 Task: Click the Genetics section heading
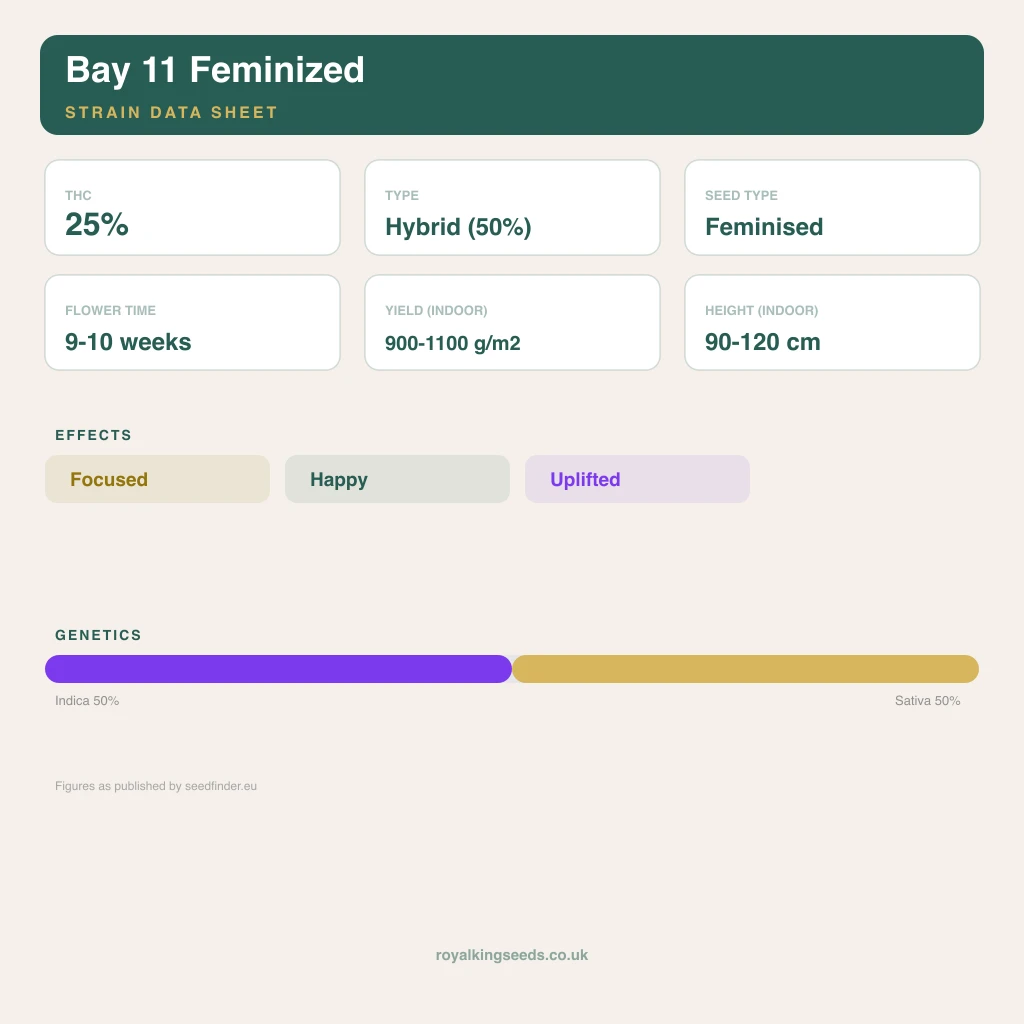pos(98,635)
